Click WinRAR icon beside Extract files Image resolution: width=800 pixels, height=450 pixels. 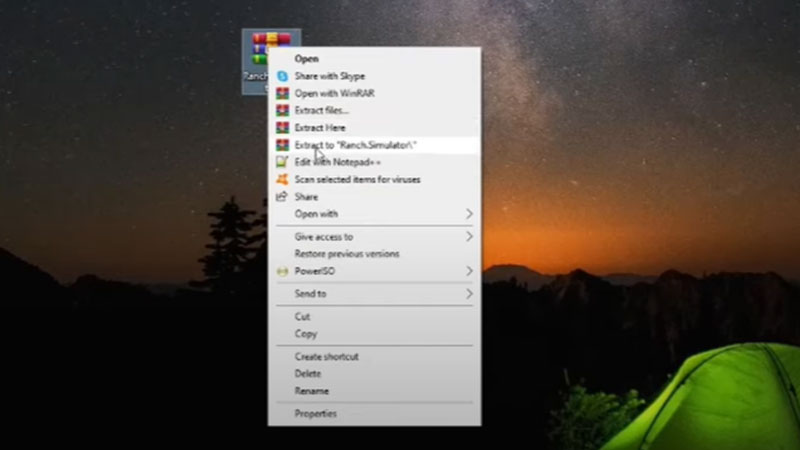[x=282, y=110]
